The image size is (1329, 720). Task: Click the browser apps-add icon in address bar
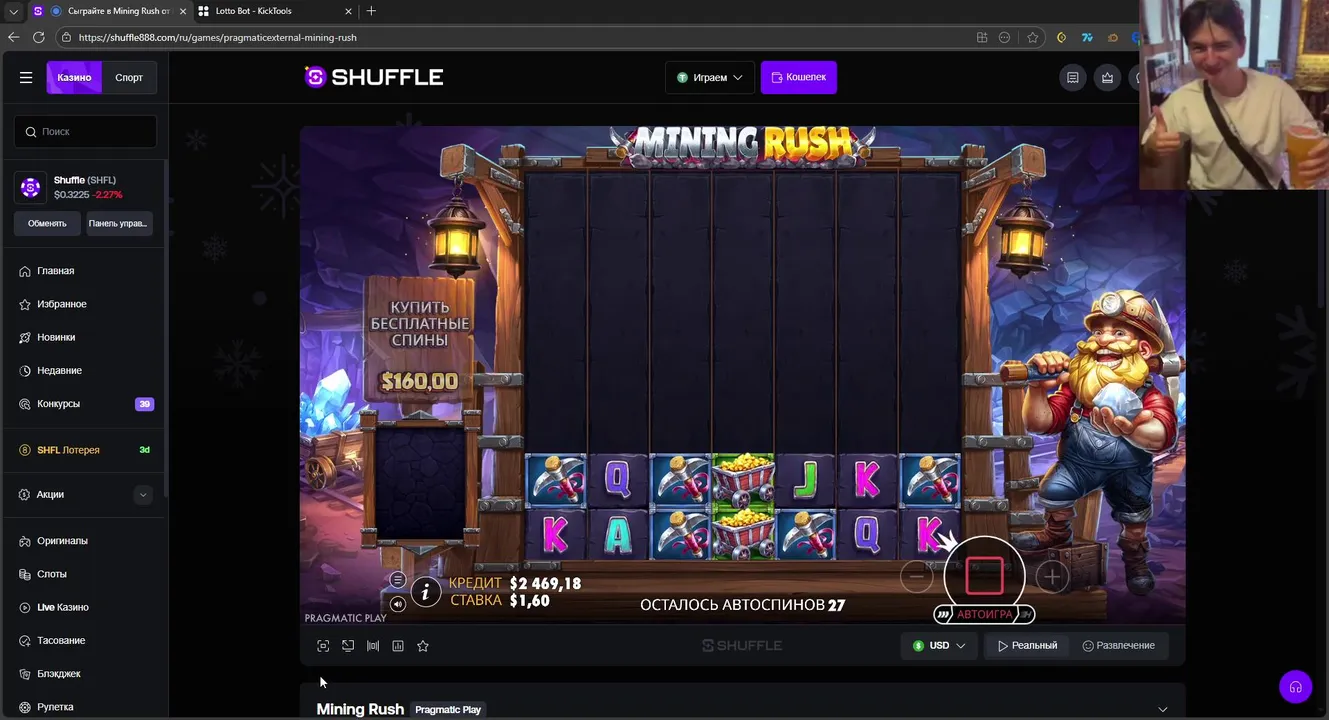[982, 37]
